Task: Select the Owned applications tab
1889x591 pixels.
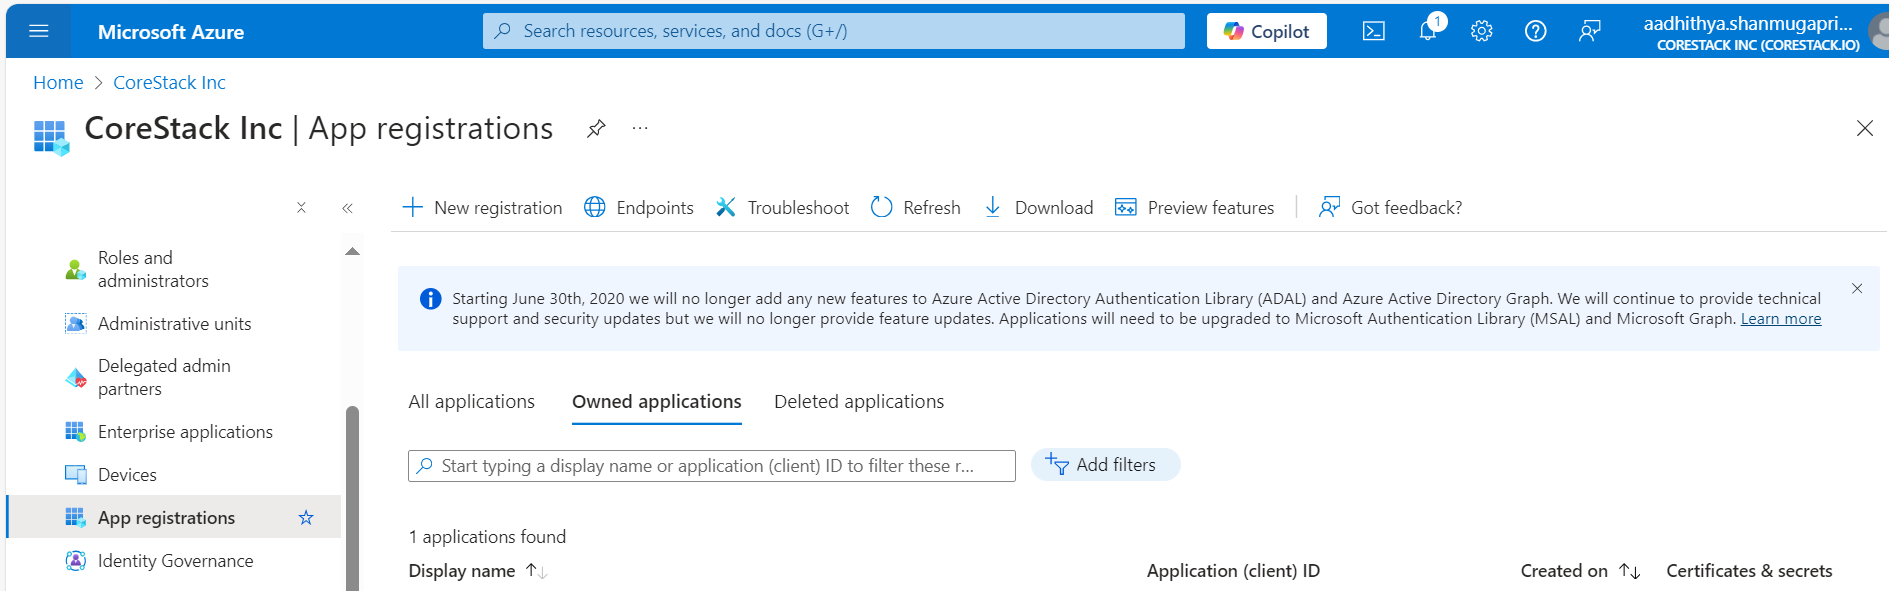Action: tap(657, 402)
